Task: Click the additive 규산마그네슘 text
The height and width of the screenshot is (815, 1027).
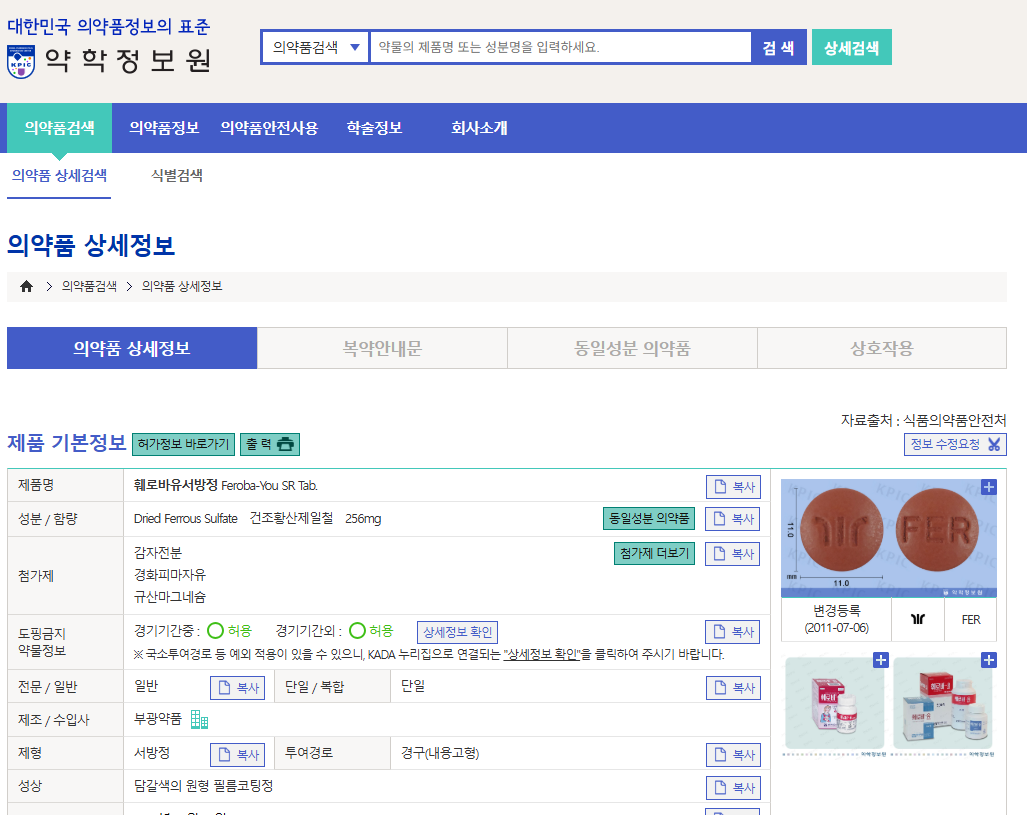Action: pyautogui.click(x=170, y=597)
